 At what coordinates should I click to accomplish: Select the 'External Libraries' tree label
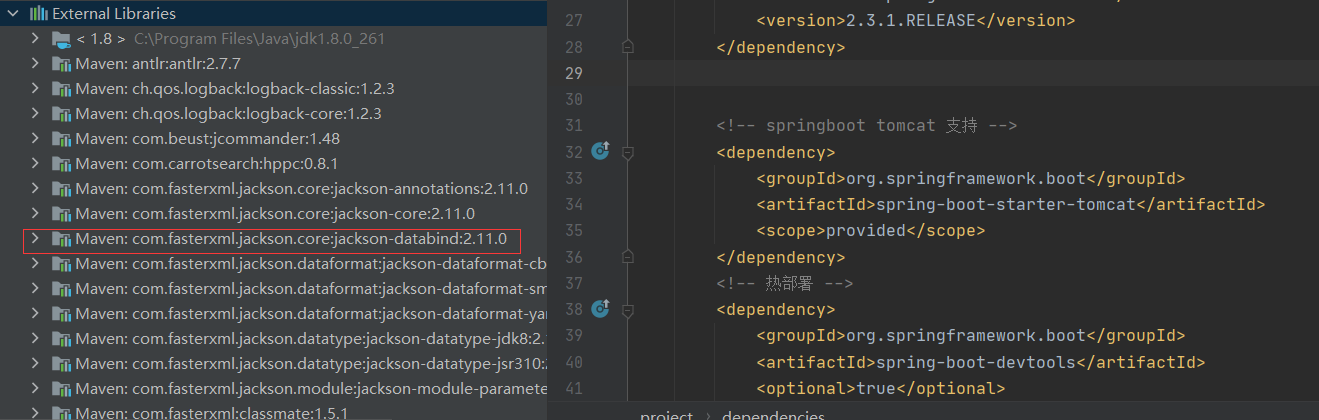(113, 14)
